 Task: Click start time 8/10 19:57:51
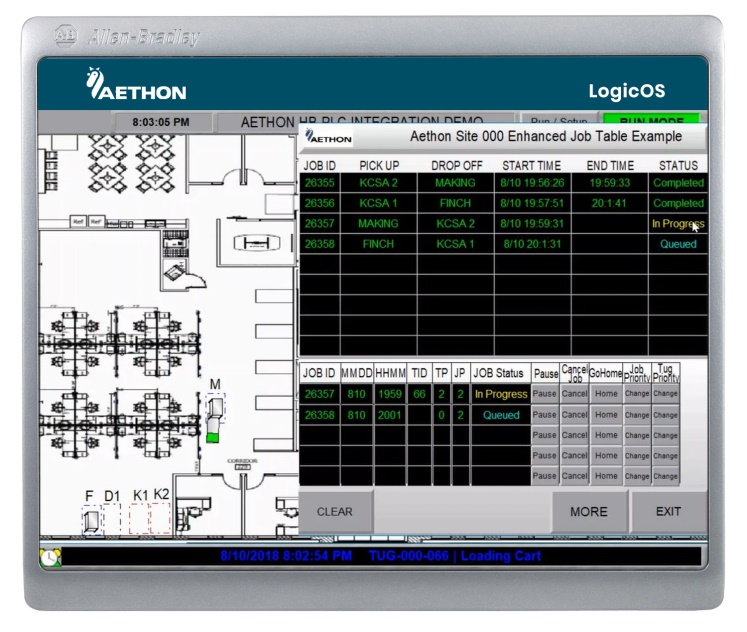point(532,203)
